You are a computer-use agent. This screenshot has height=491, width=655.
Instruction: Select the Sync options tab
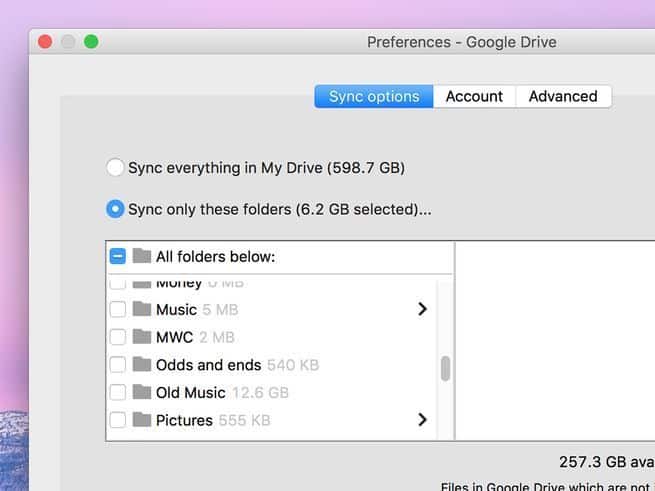tap(374, 96)
